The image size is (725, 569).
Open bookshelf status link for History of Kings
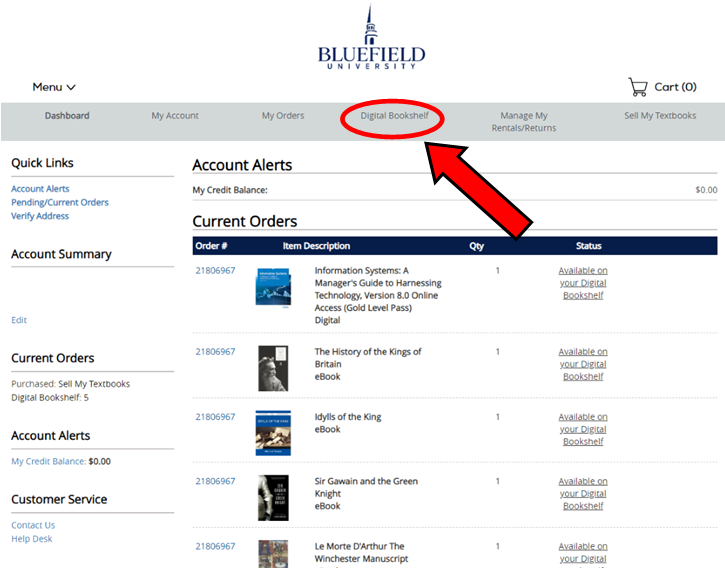point(583,364)
